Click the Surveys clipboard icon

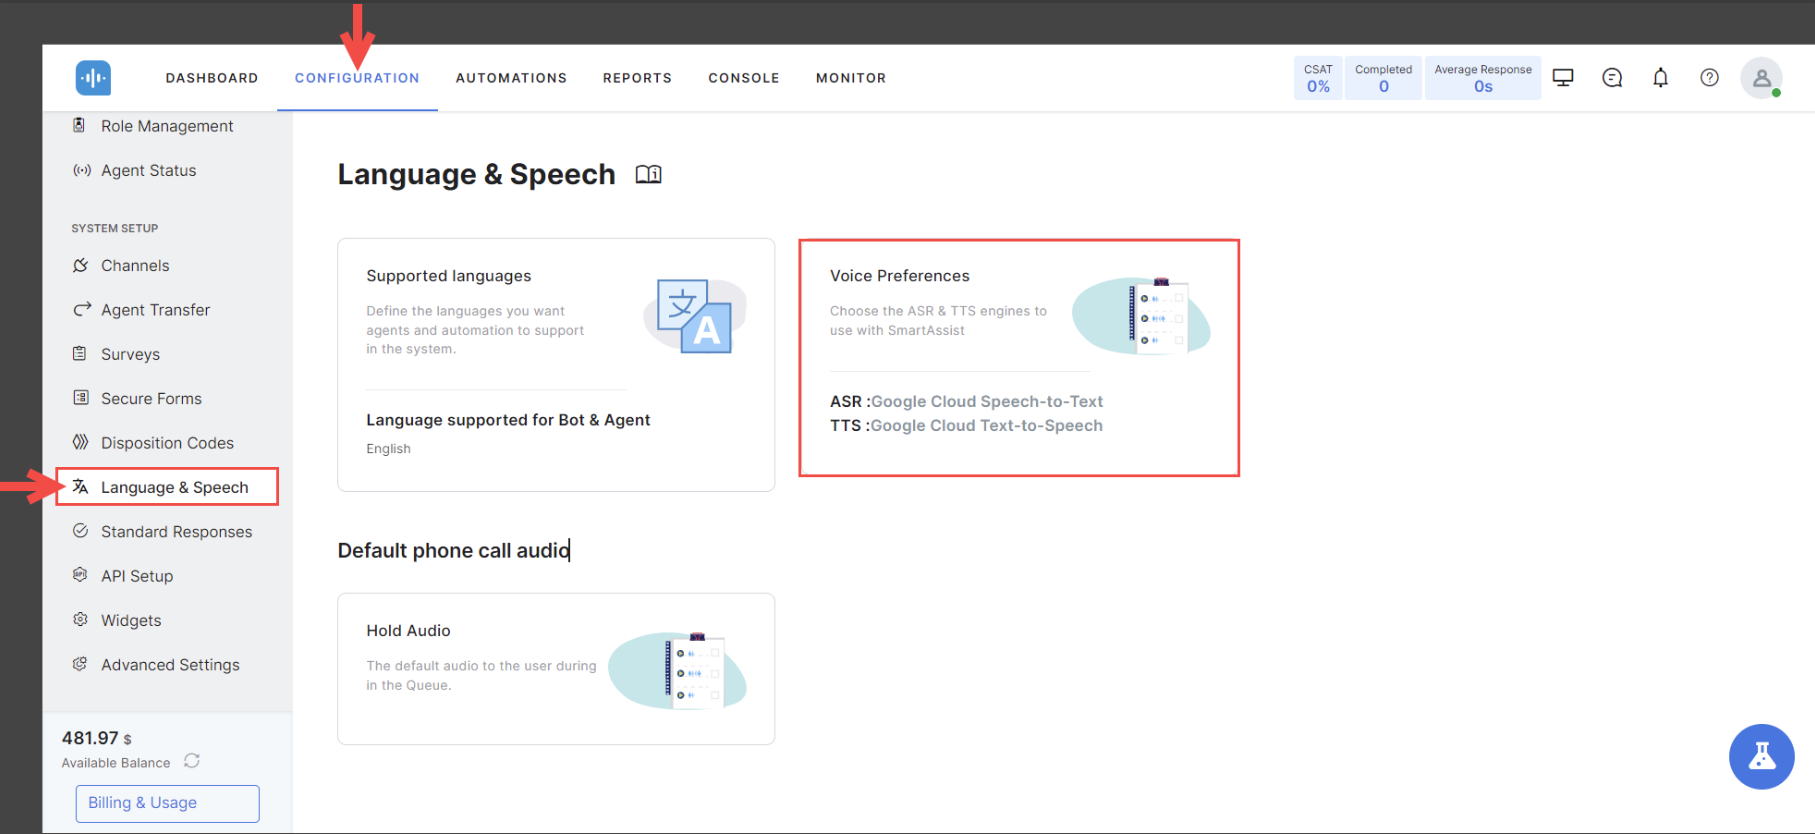(80, 353)
